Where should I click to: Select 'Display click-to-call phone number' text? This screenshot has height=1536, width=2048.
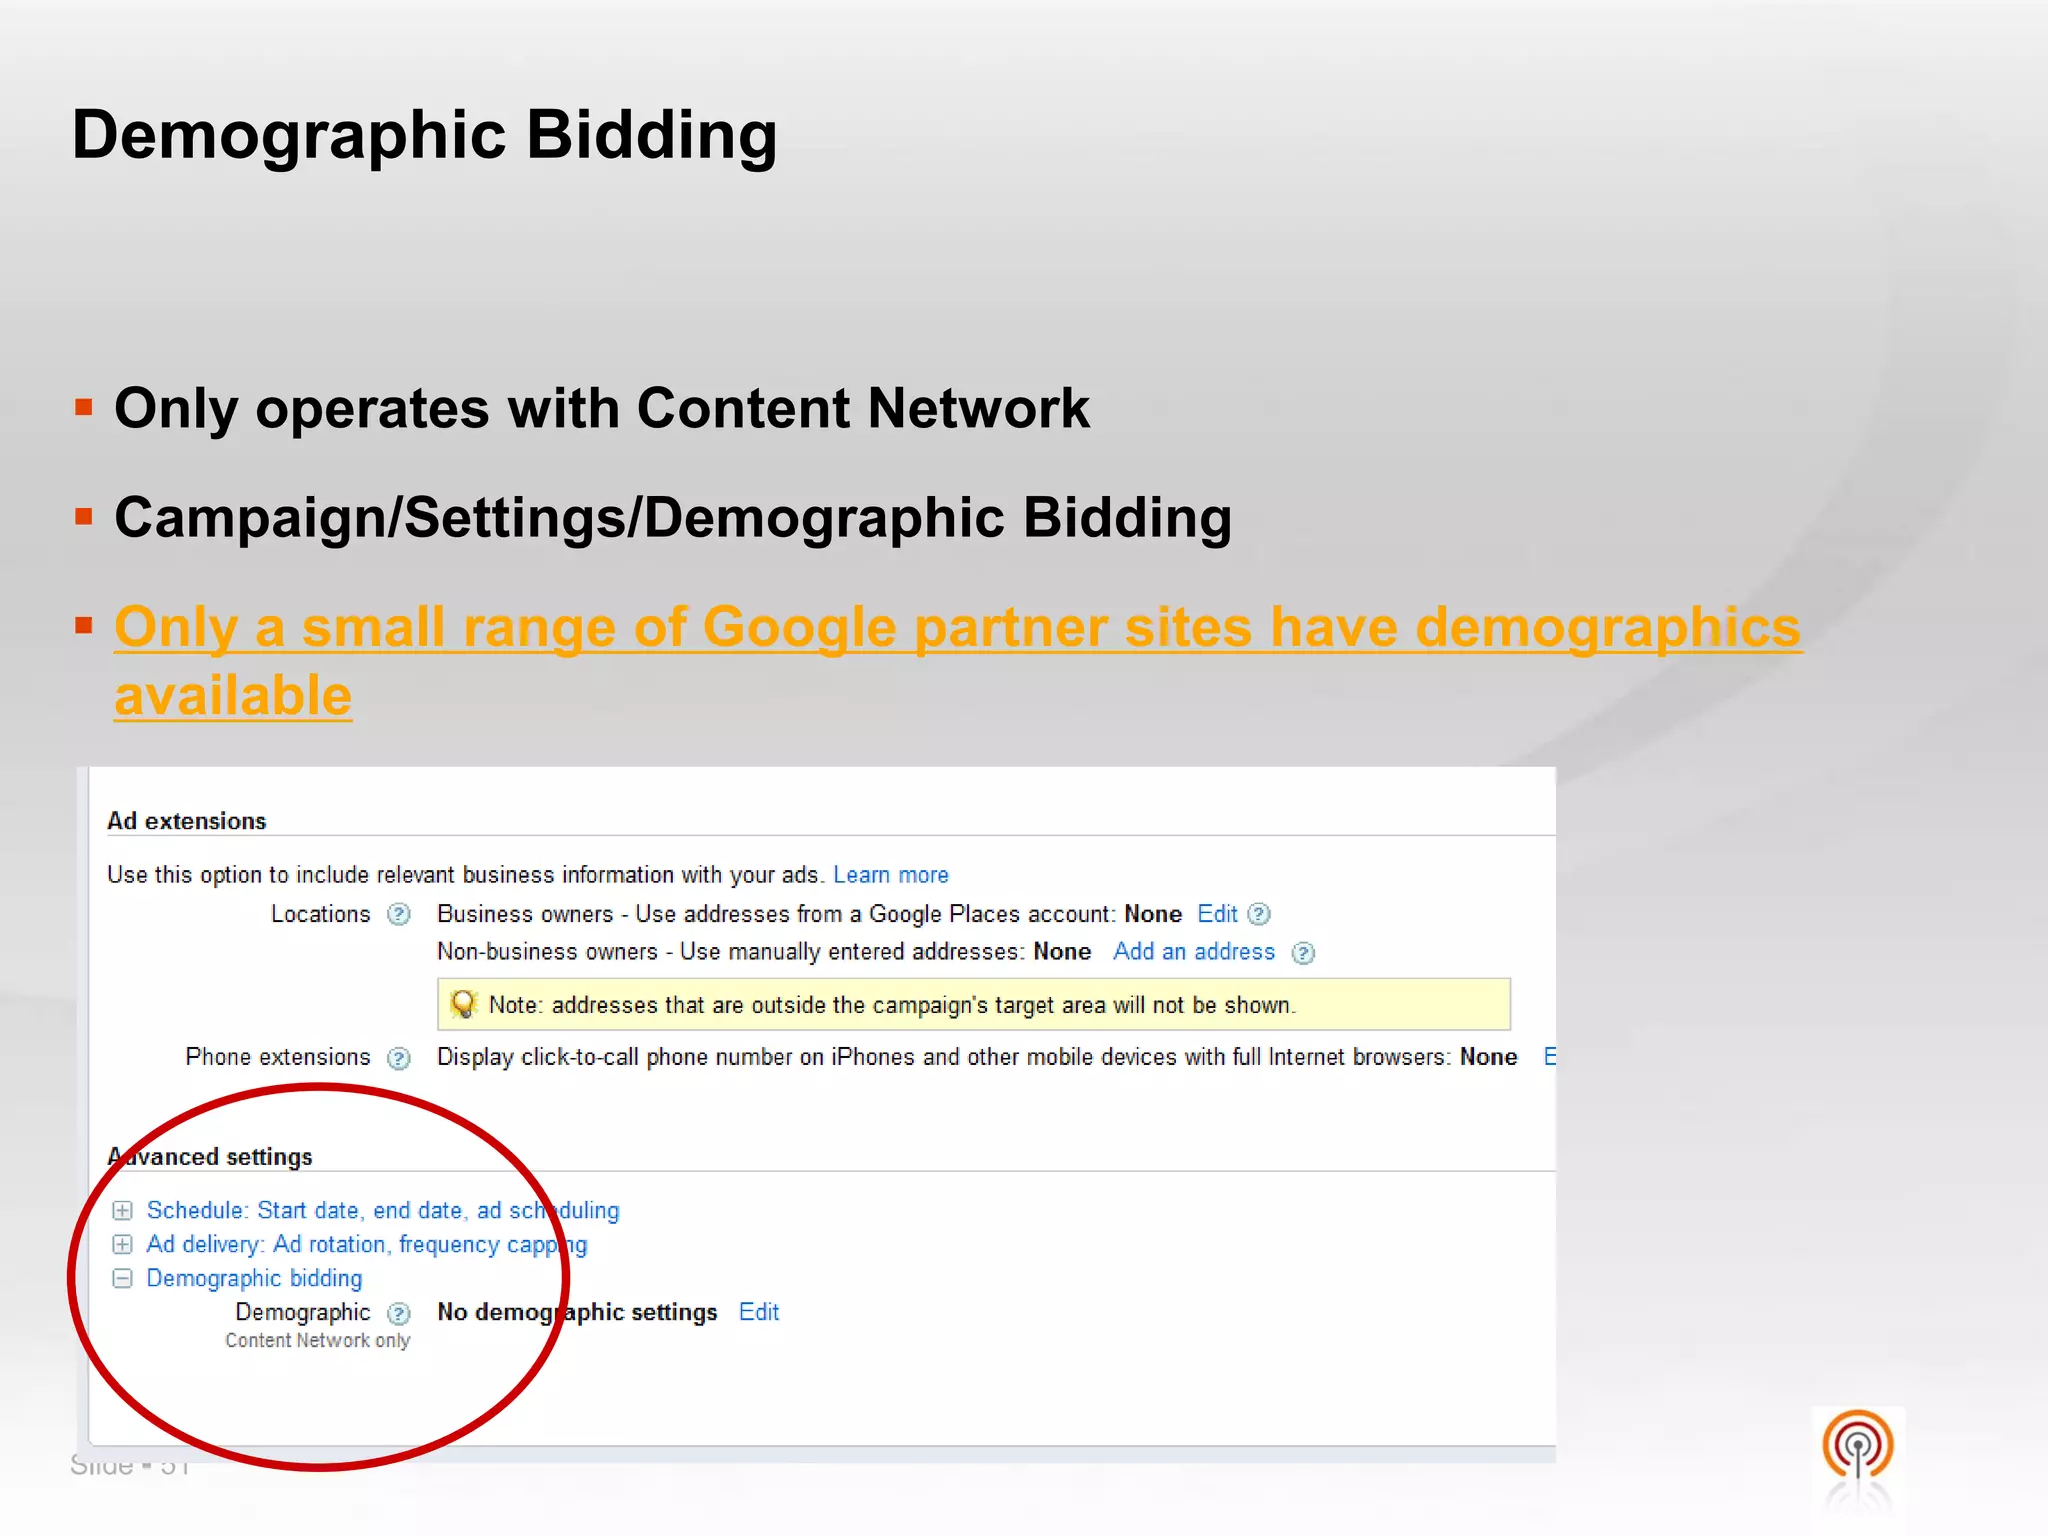[977, 1057]
